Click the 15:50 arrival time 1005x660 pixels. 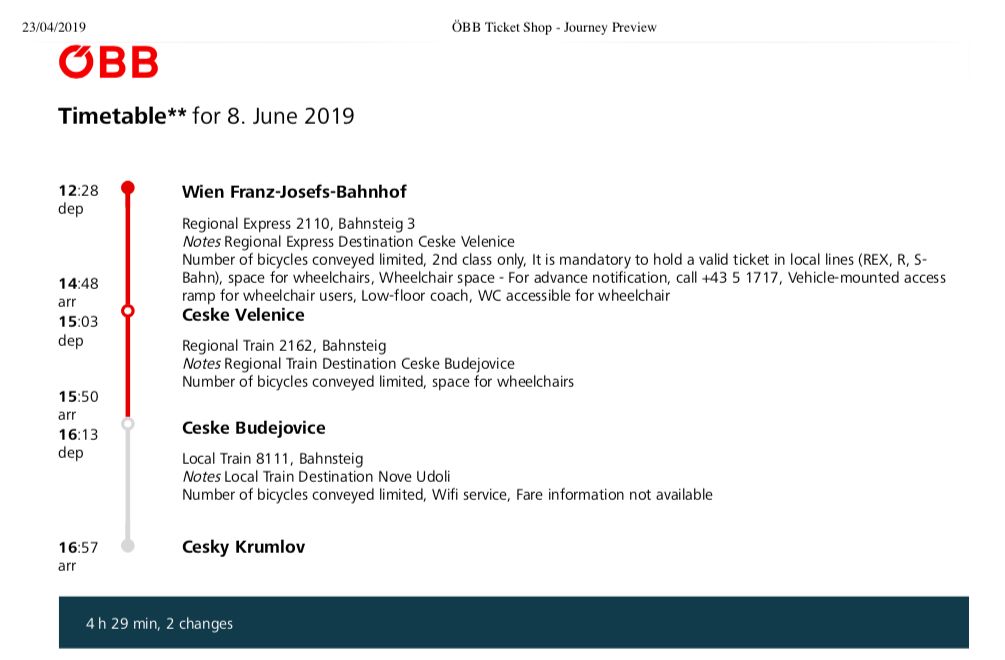click(x=78, y=396)
